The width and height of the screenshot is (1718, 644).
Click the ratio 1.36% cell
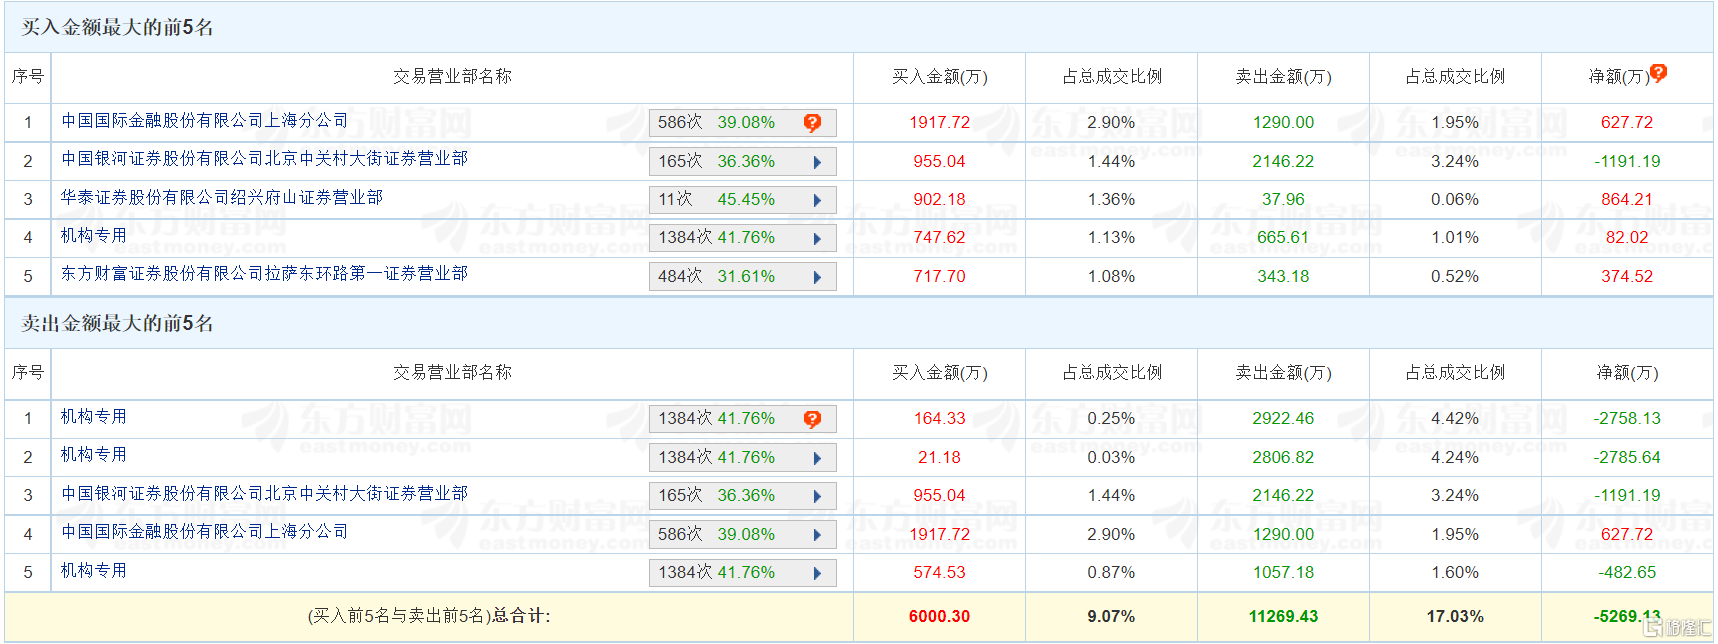[x=1111, y=199]
